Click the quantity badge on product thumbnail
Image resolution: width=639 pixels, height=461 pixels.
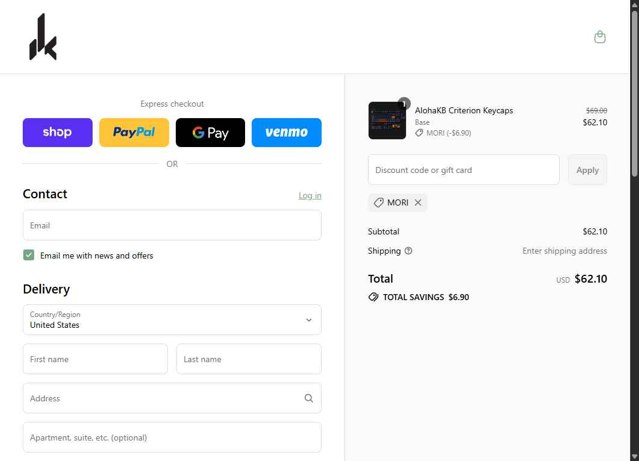coord(404,103)
